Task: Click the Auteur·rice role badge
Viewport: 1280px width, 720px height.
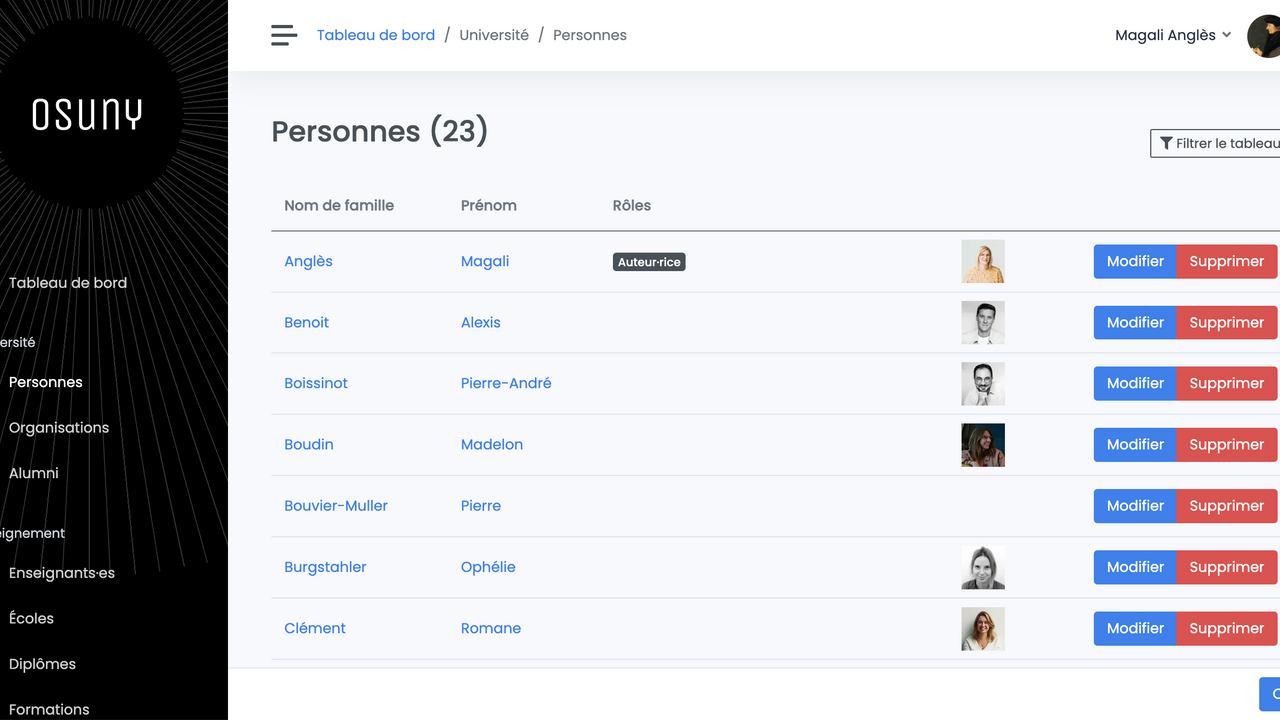Action: tap(649, 261)
